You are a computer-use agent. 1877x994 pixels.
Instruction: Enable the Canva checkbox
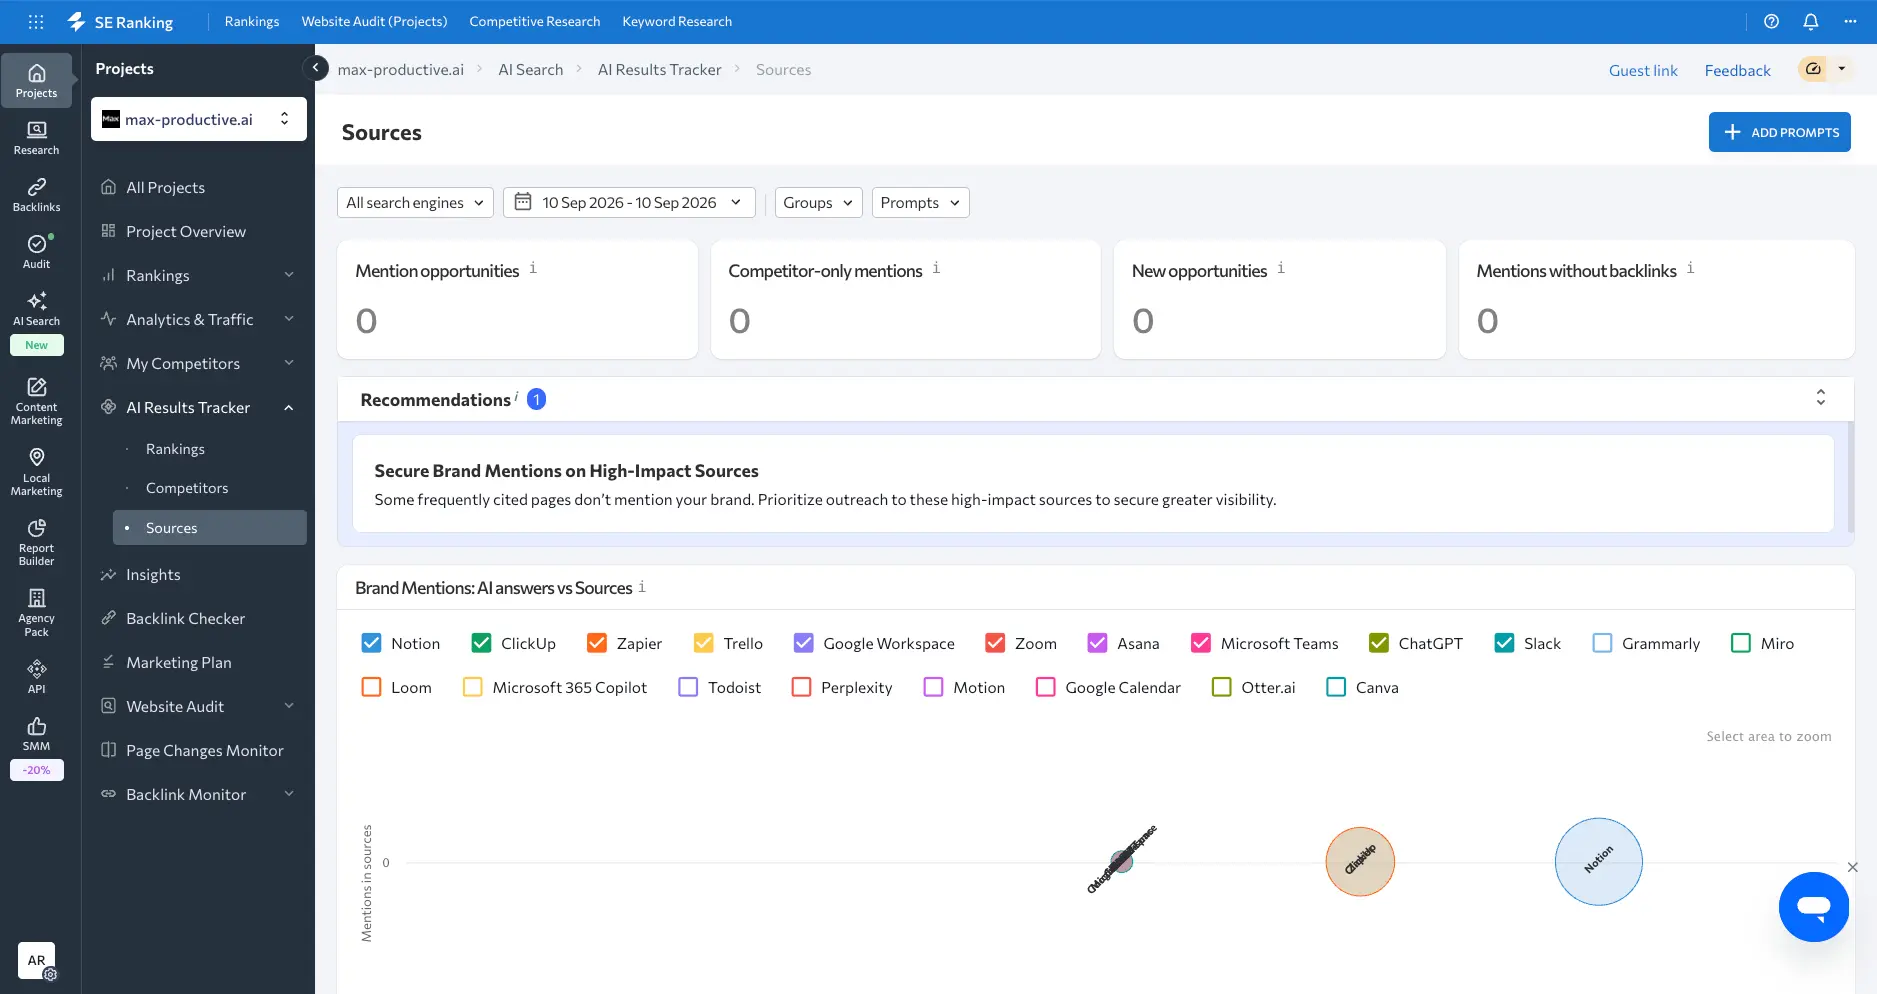point(1336,687)
